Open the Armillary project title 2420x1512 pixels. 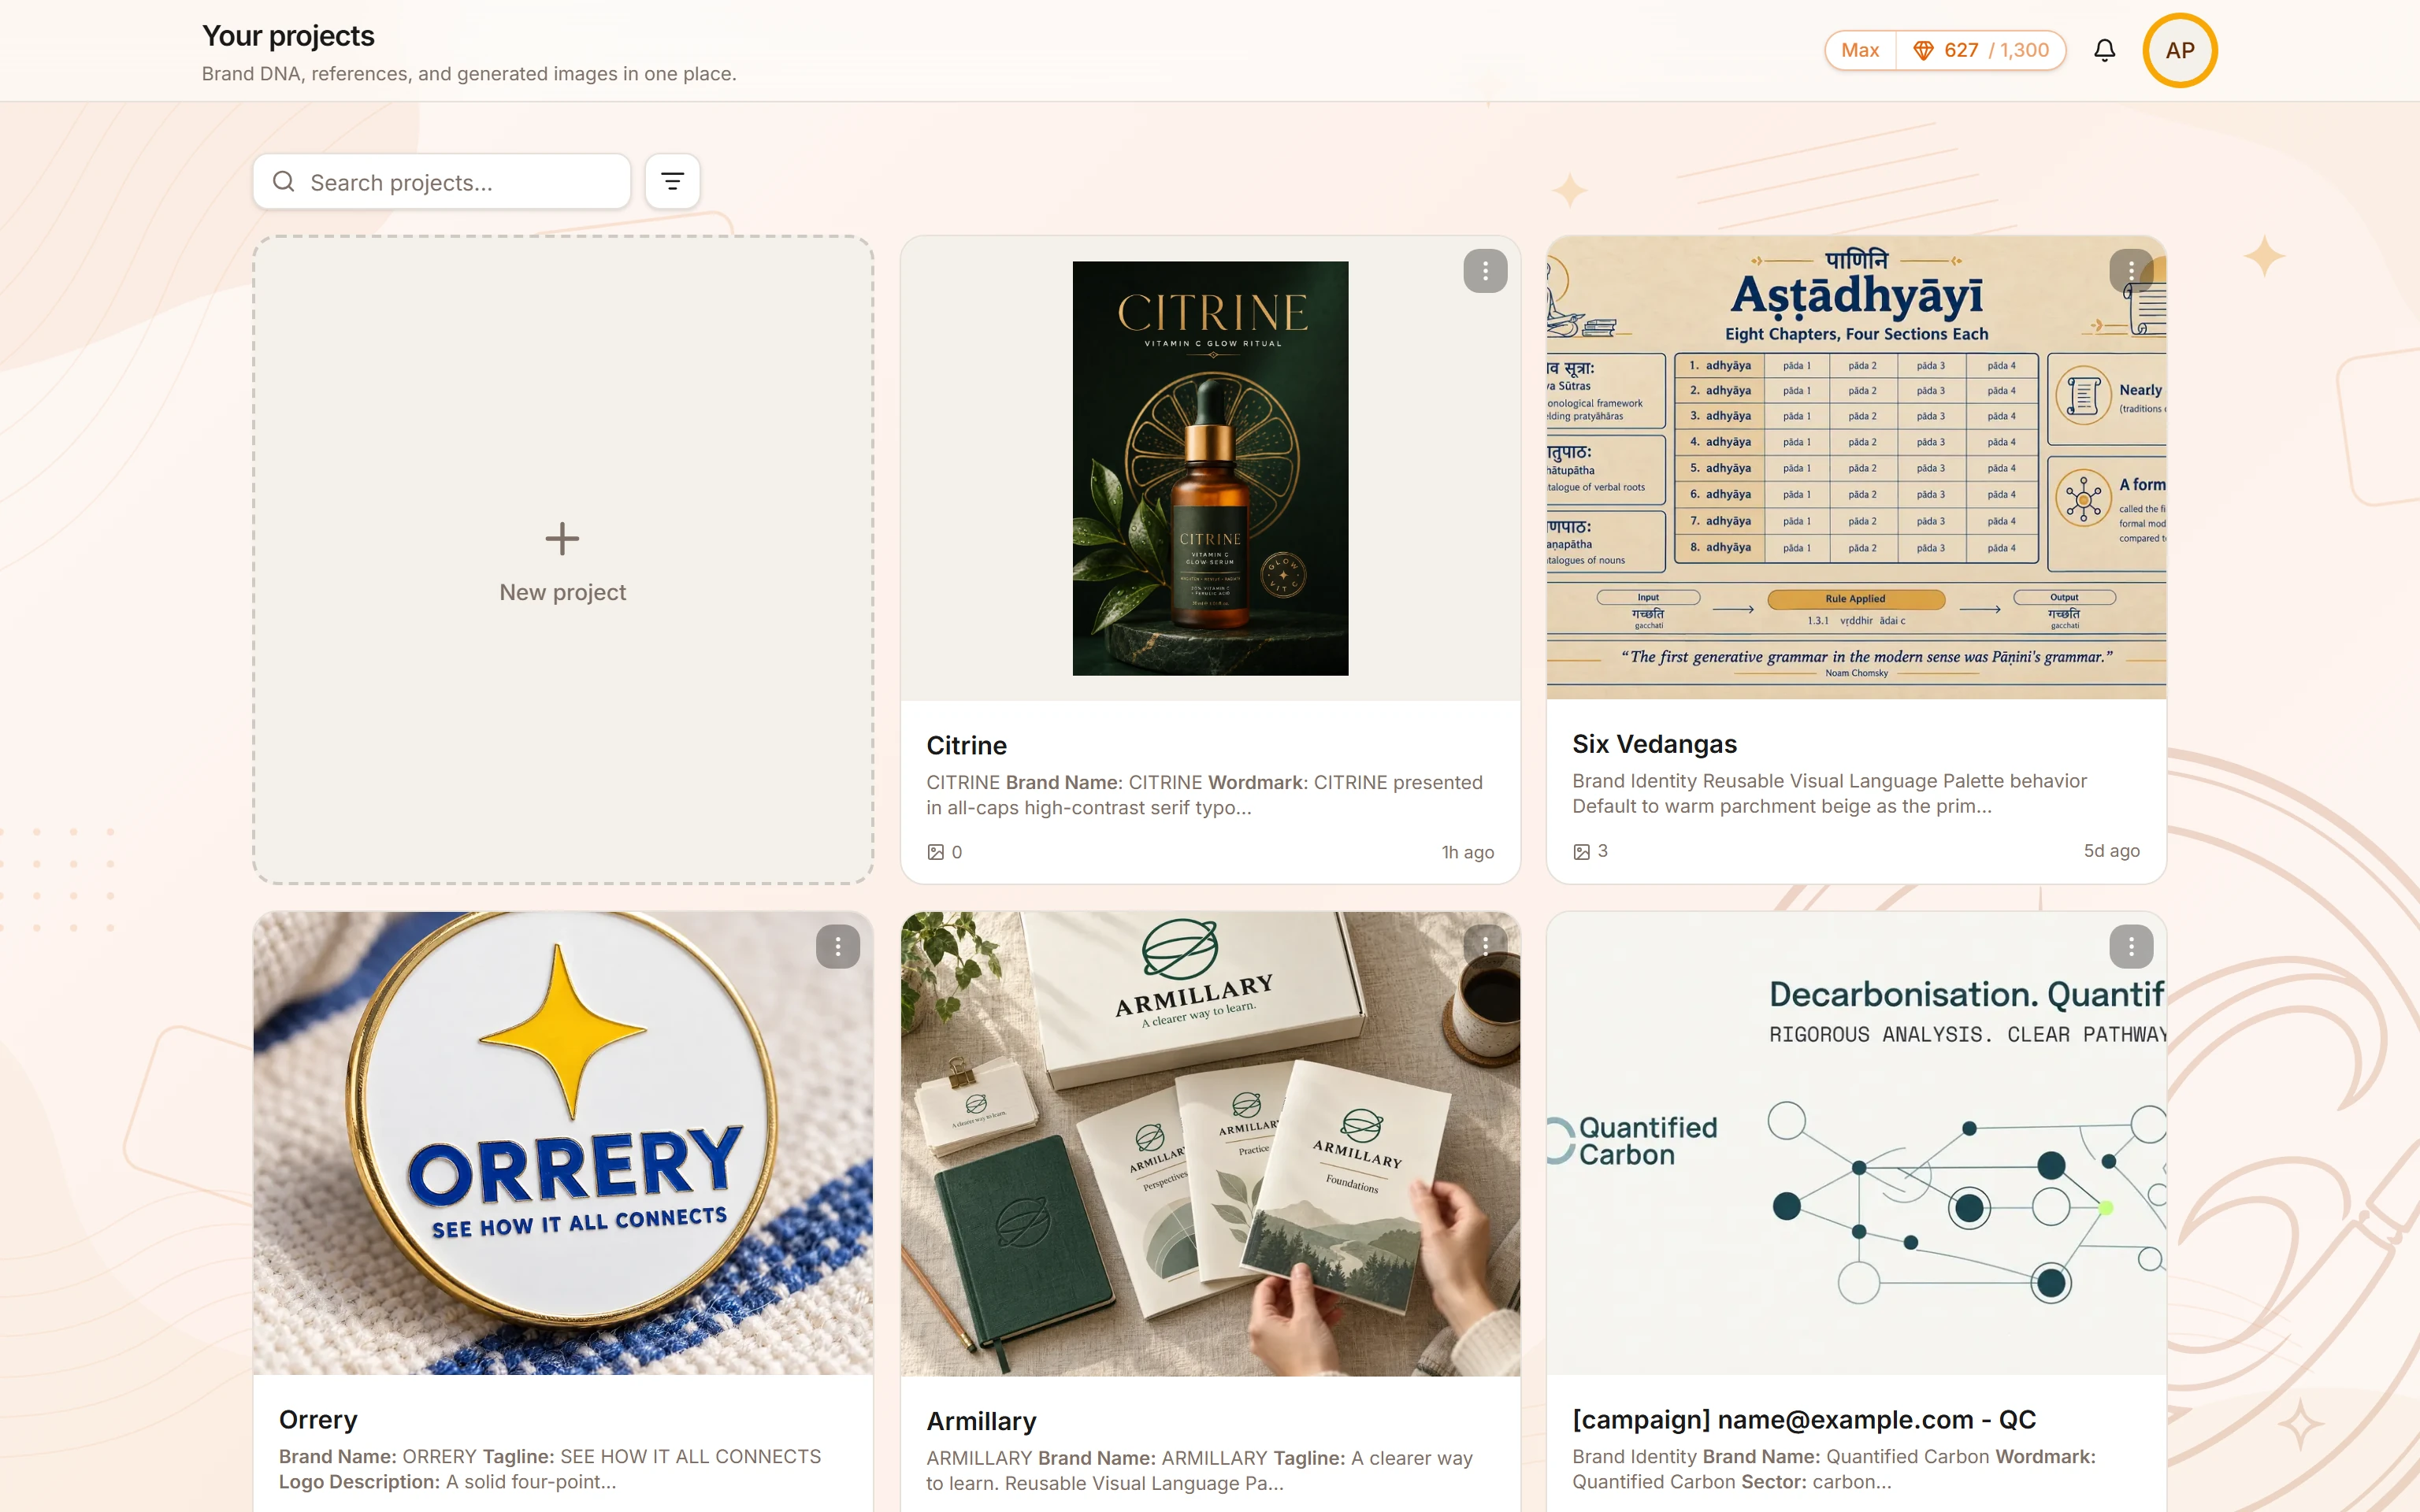pyautogui.click(x=981, y=1421)
